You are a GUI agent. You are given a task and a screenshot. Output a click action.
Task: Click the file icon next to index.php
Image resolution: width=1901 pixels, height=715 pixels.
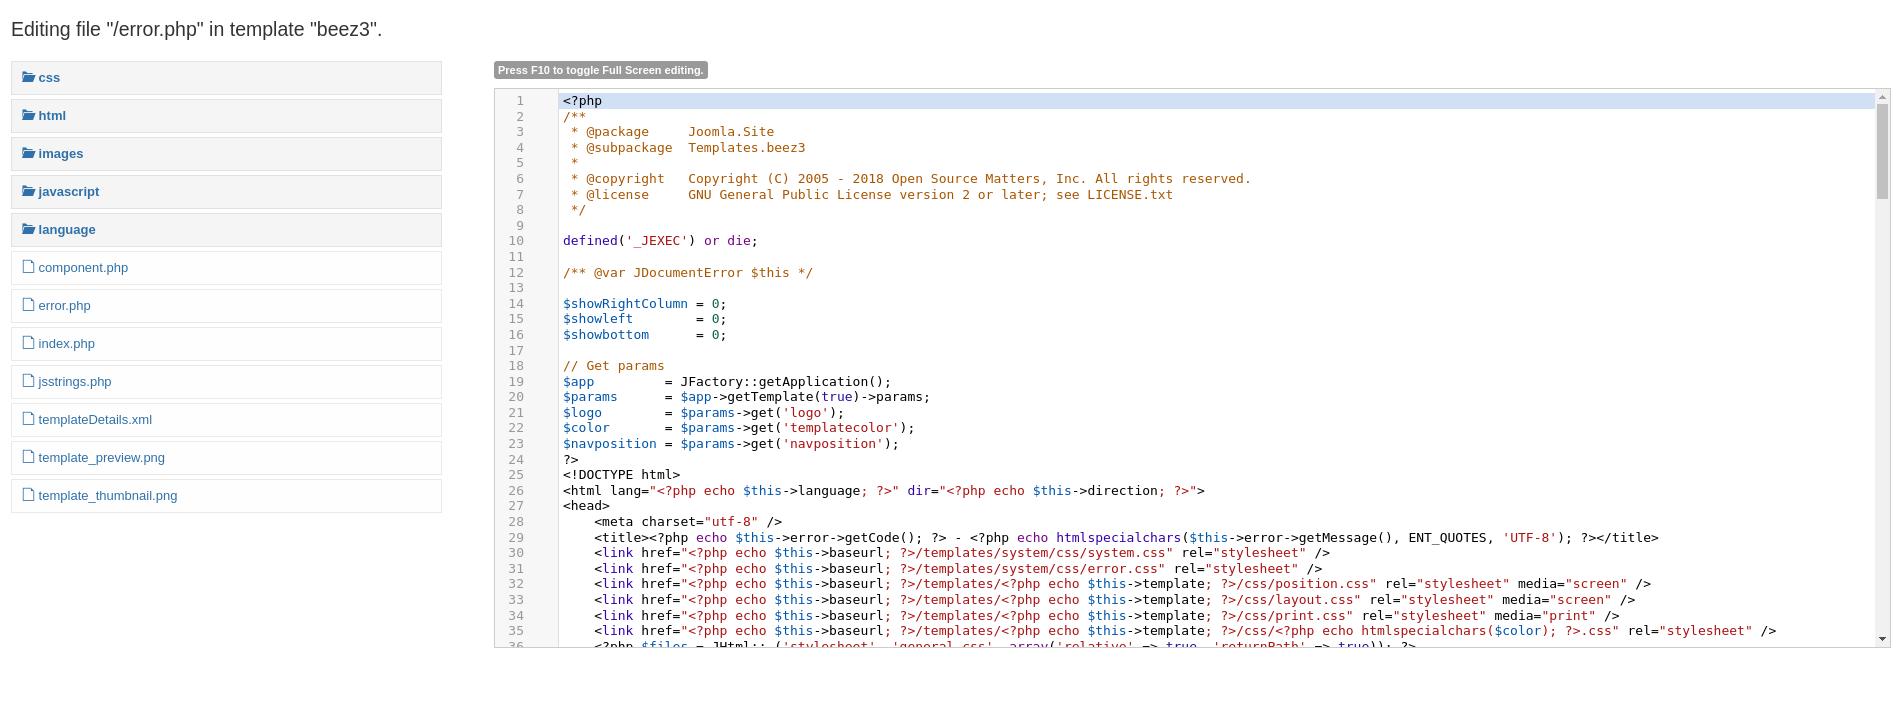coord(29,343)
